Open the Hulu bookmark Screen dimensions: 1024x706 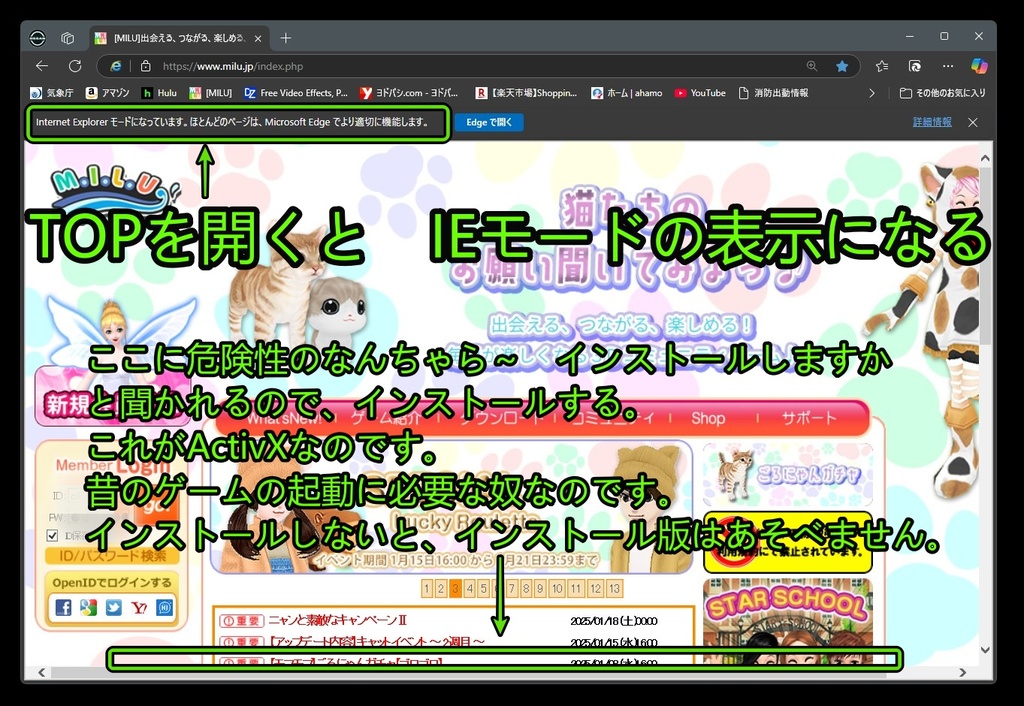159,93
